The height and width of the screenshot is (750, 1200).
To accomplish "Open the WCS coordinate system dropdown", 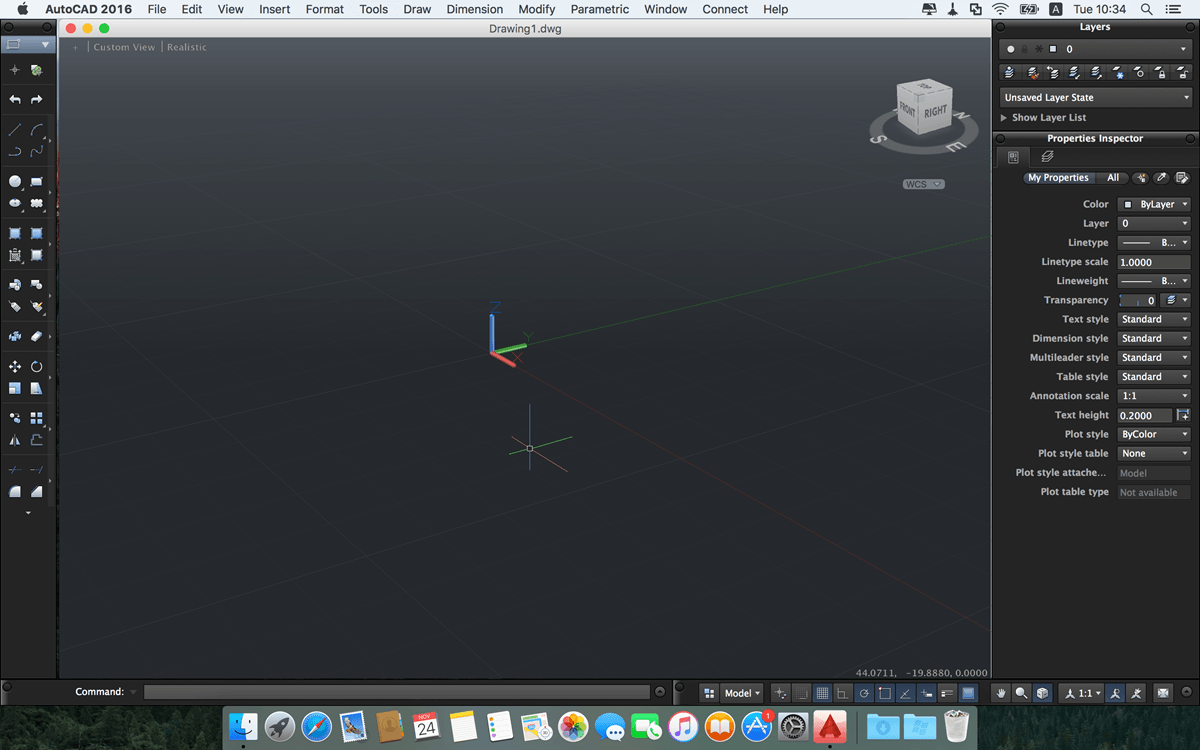I will tap(923, 184).
